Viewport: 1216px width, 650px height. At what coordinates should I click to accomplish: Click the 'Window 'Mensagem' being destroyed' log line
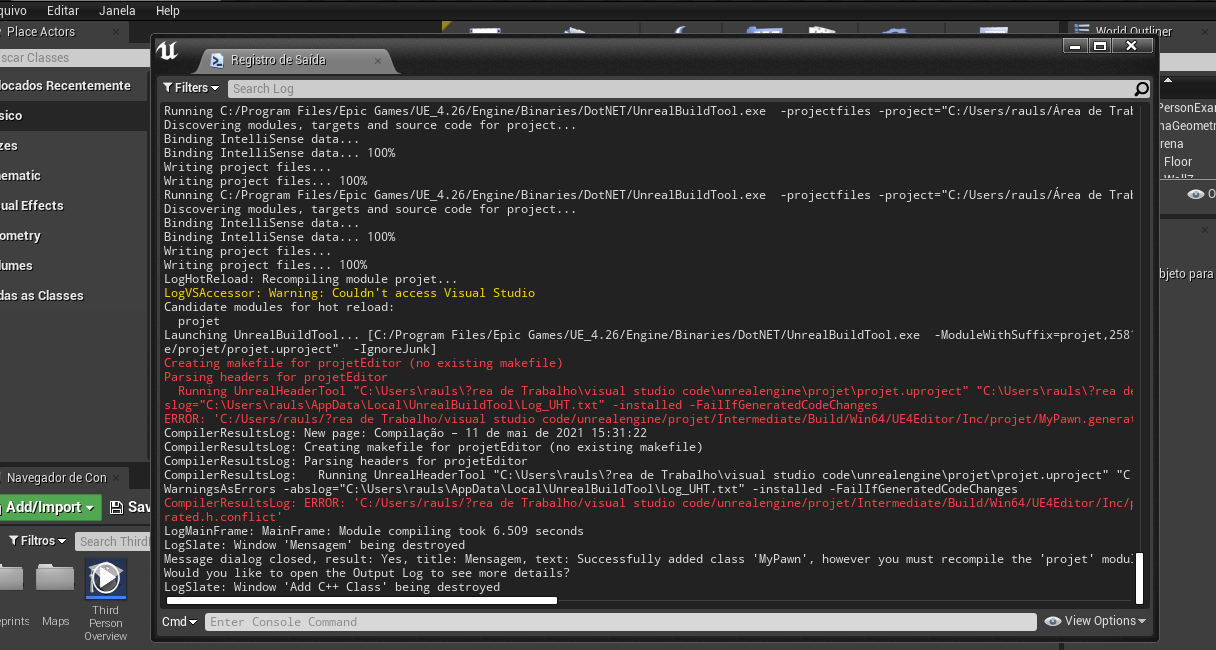314,545
